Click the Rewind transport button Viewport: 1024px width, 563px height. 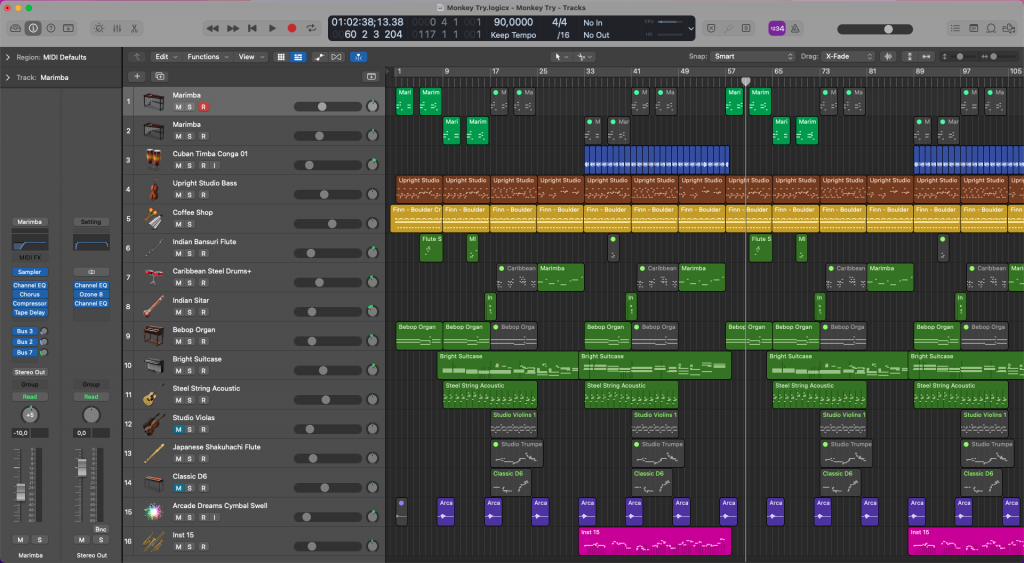[x=212, y=28]
